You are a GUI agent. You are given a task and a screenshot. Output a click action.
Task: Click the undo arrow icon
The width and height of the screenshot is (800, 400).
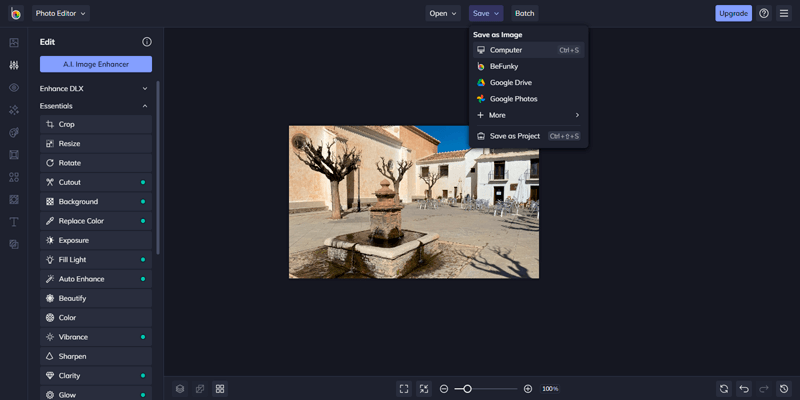tap(743, 388)
